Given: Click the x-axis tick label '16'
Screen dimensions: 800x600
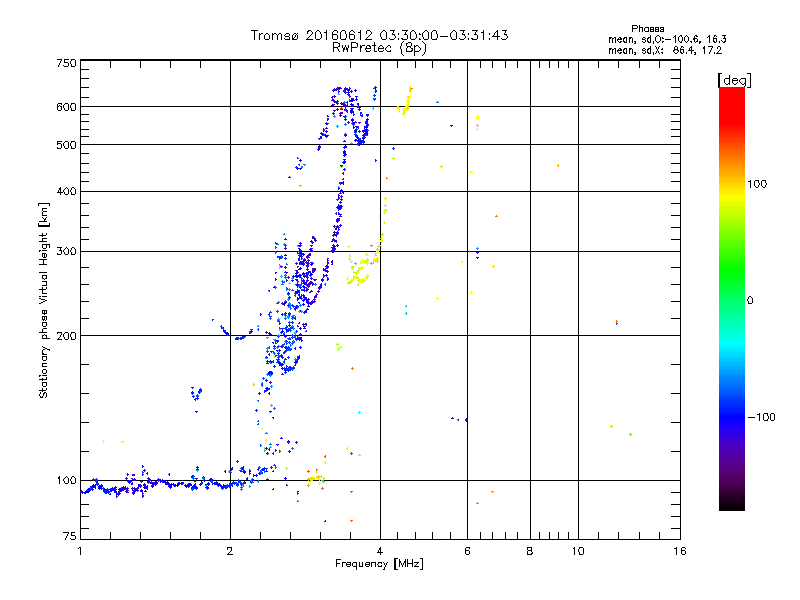Looking at the screenshot, I should click(680, 551).
